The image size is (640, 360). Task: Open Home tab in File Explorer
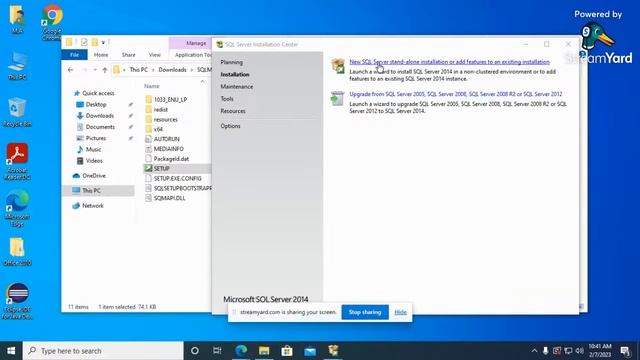pyautogui.click(x=101, y=55)
